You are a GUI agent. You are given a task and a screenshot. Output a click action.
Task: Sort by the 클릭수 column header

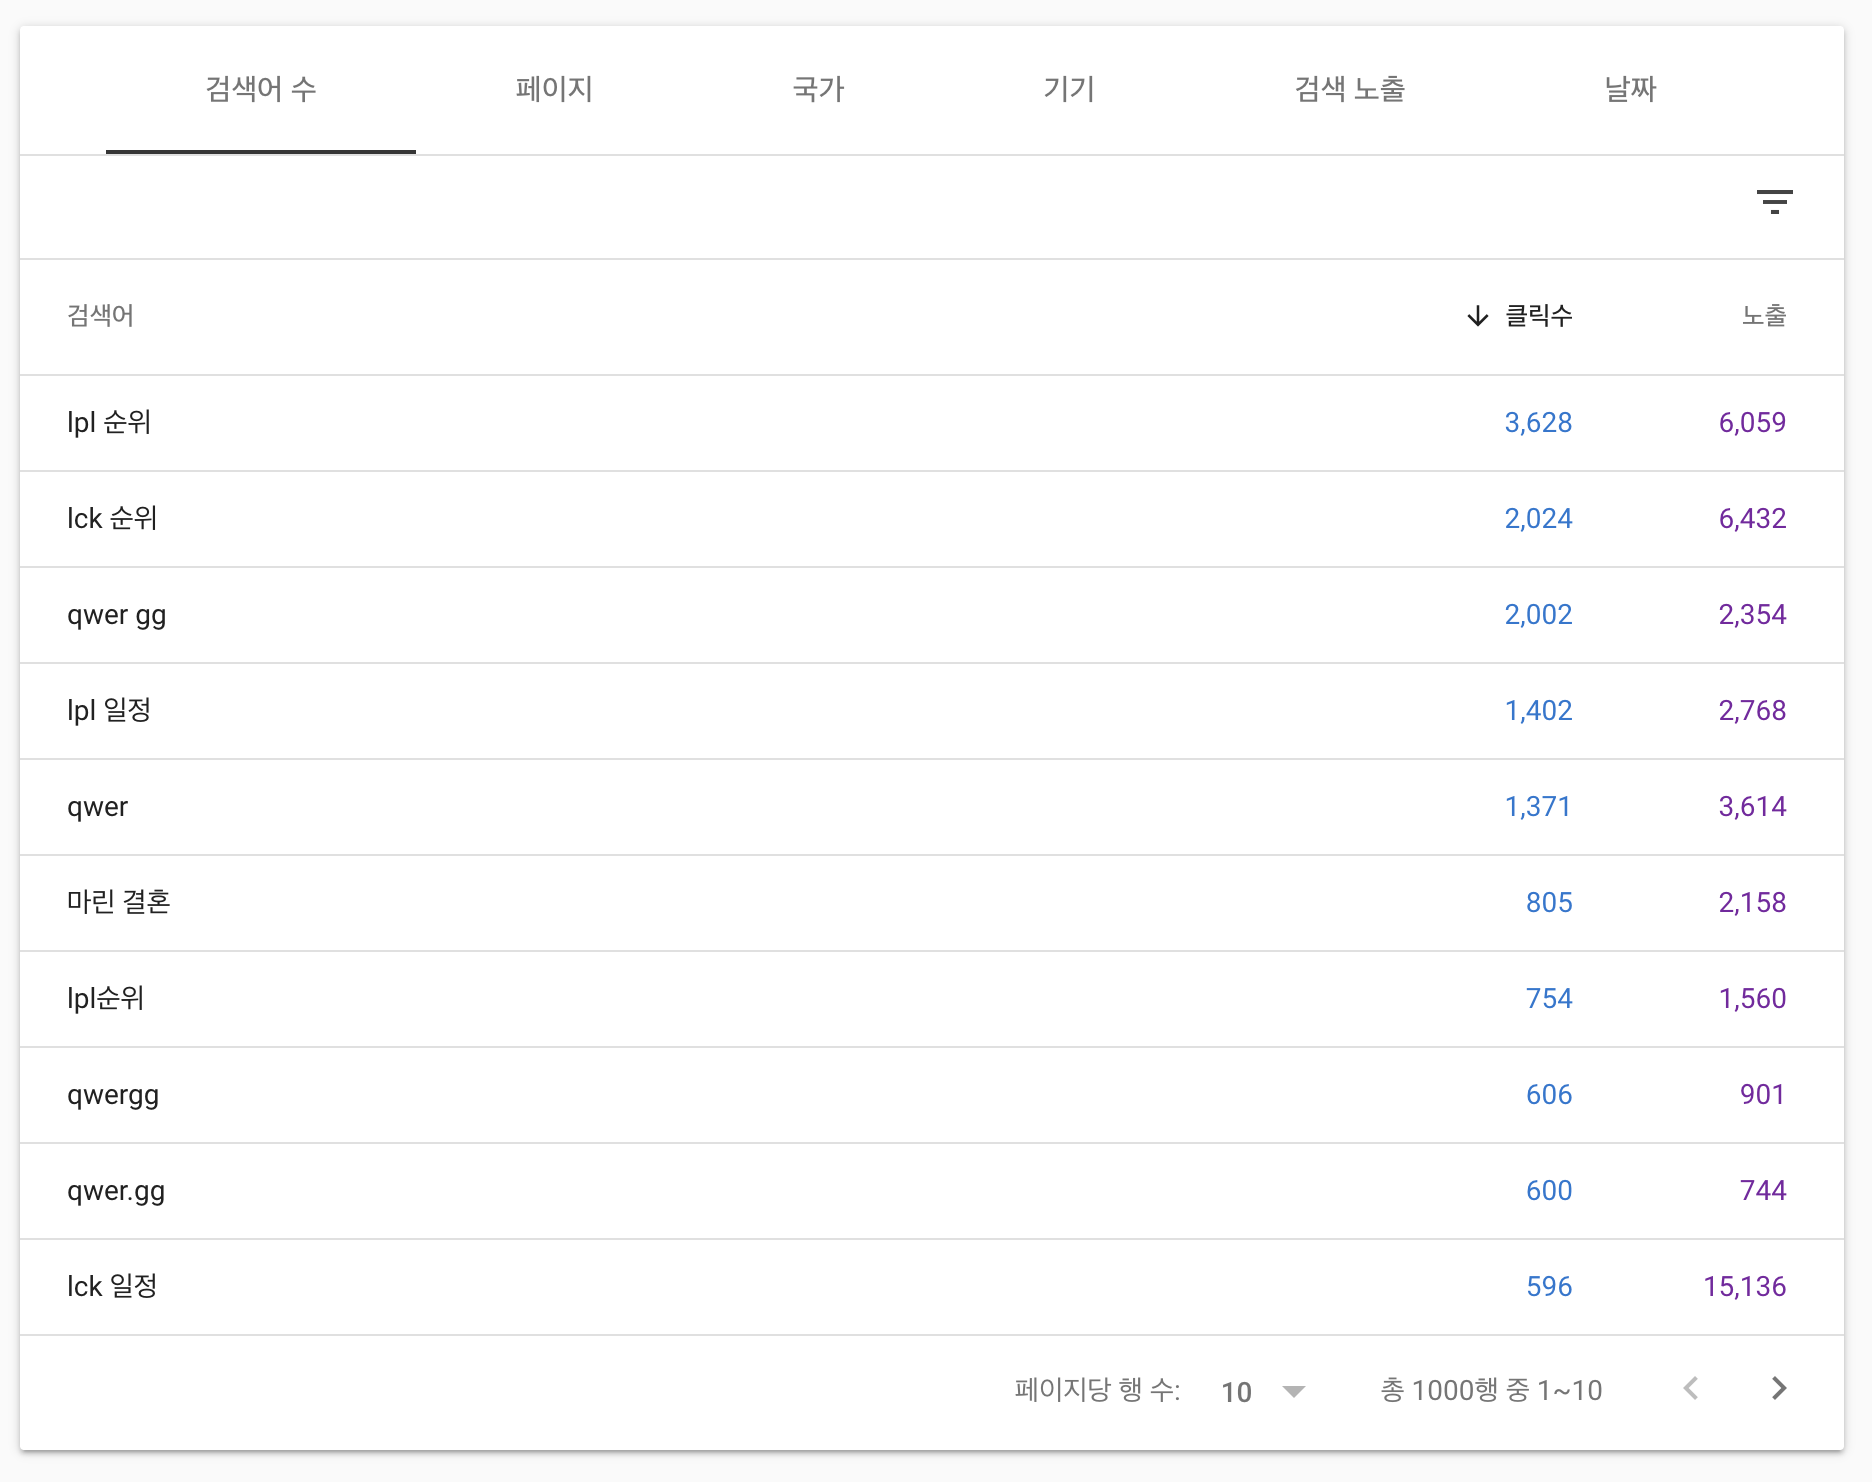(x=1538, y=316)
